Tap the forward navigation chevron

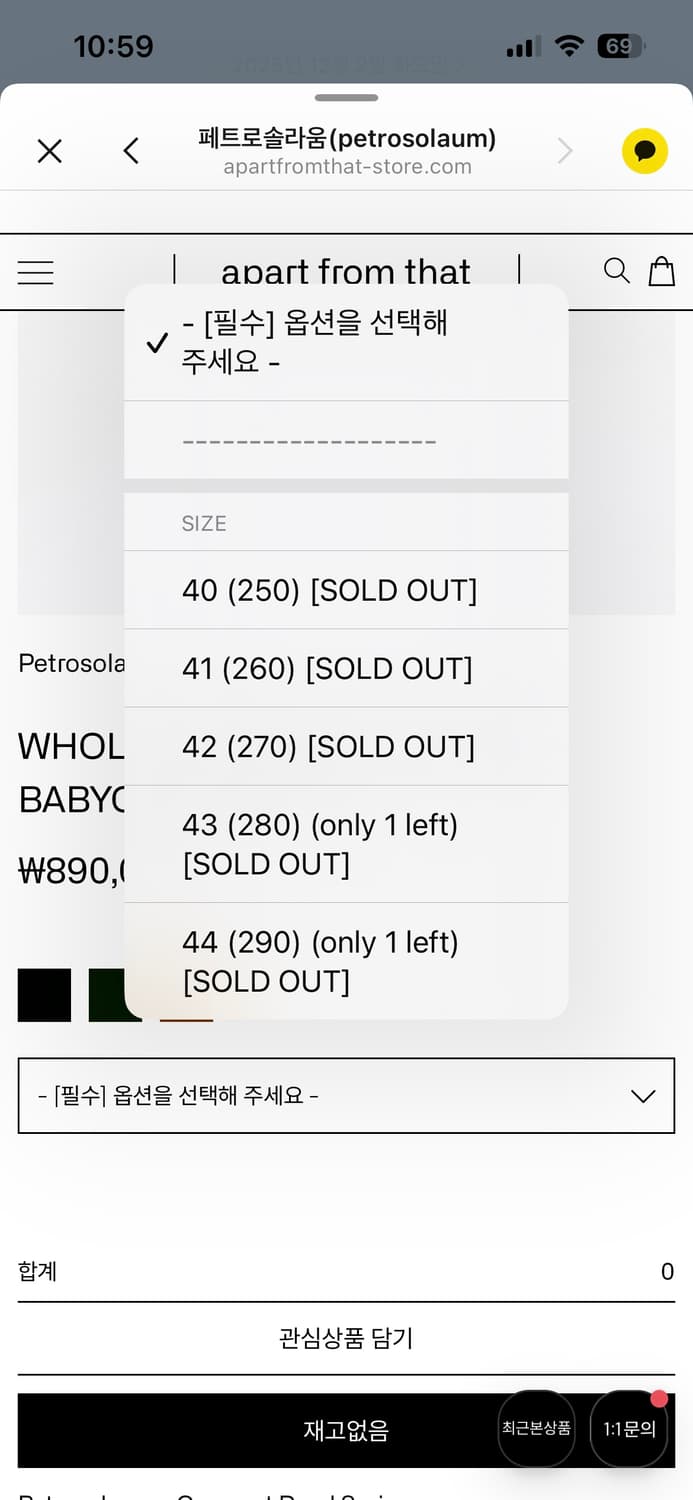565,151
